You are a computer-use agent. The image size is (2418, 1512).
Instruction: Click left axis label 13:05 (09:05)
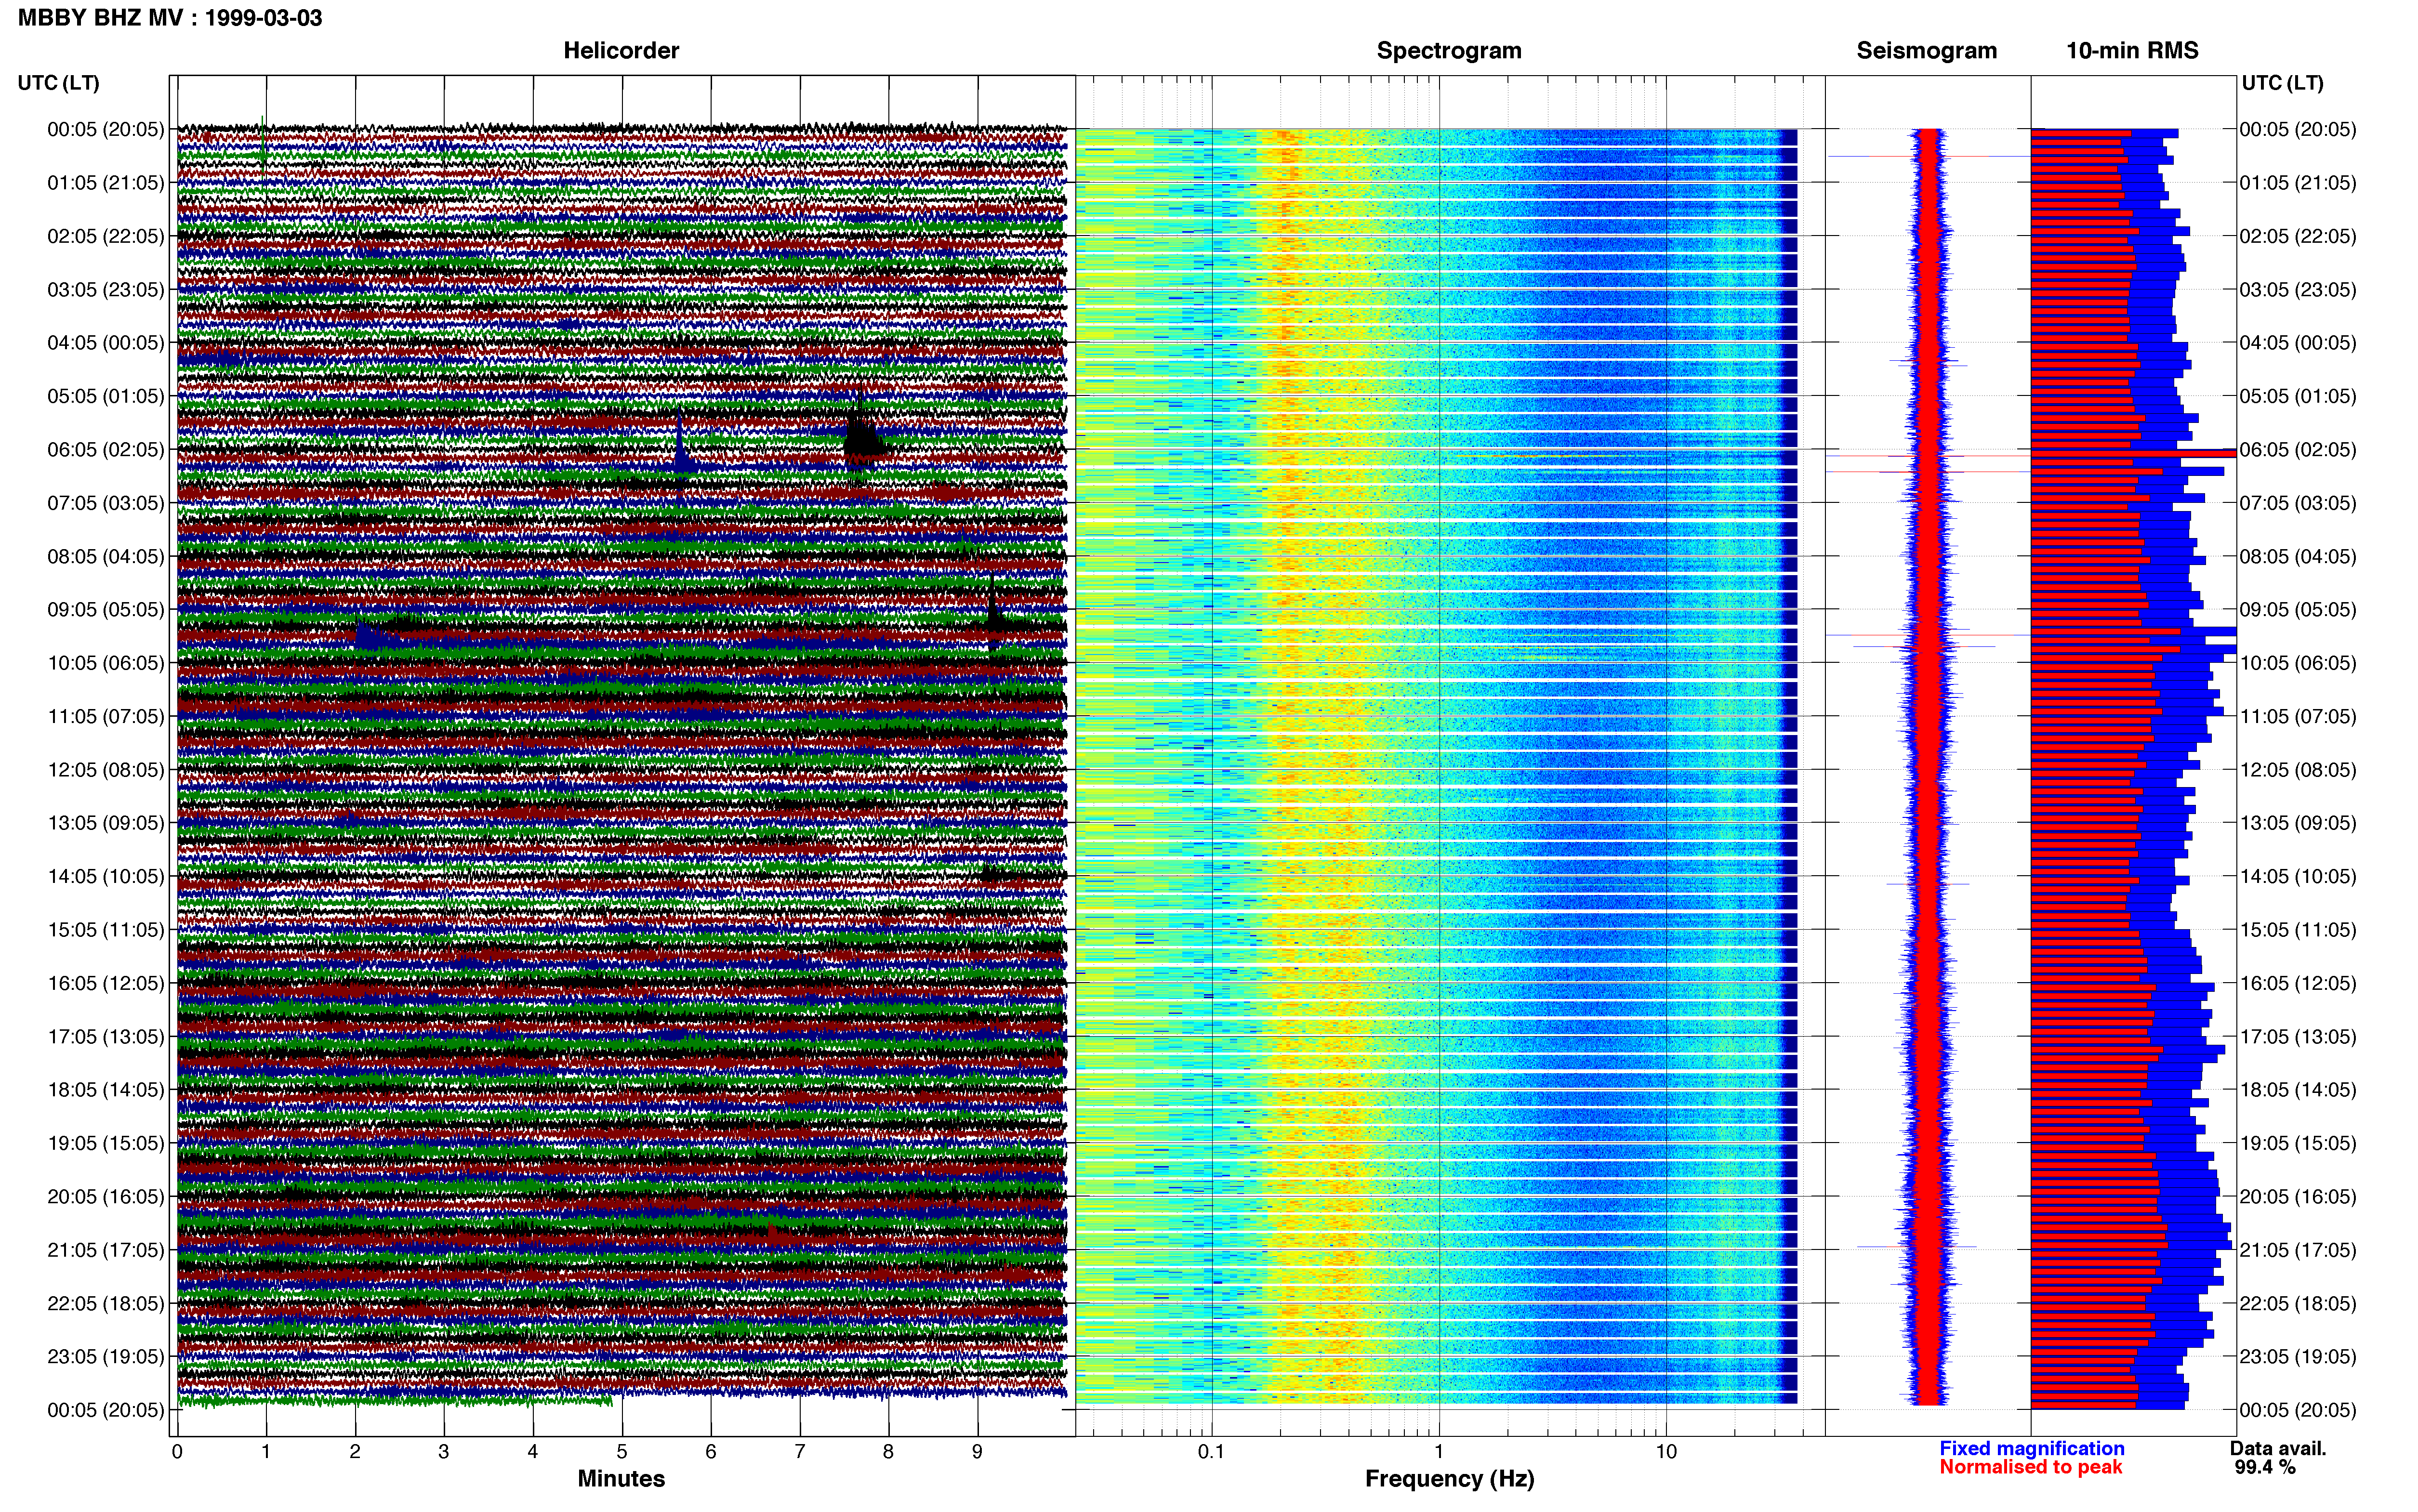[106, 823]
